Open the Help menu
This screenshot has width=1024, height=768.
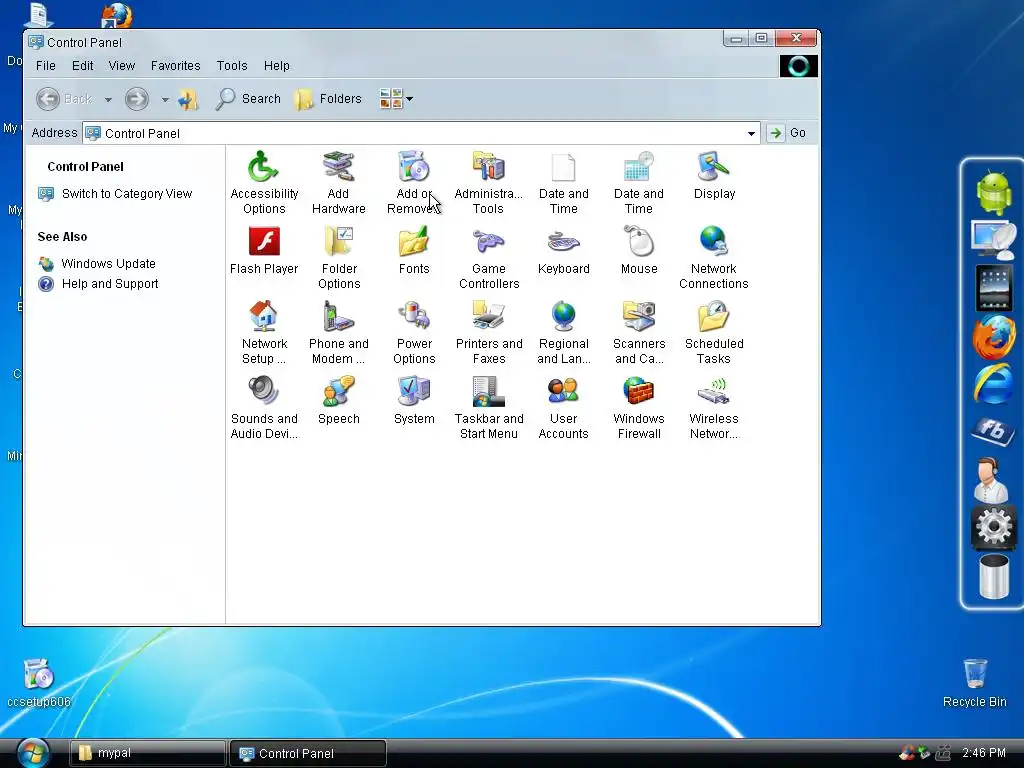coord(276,66)
